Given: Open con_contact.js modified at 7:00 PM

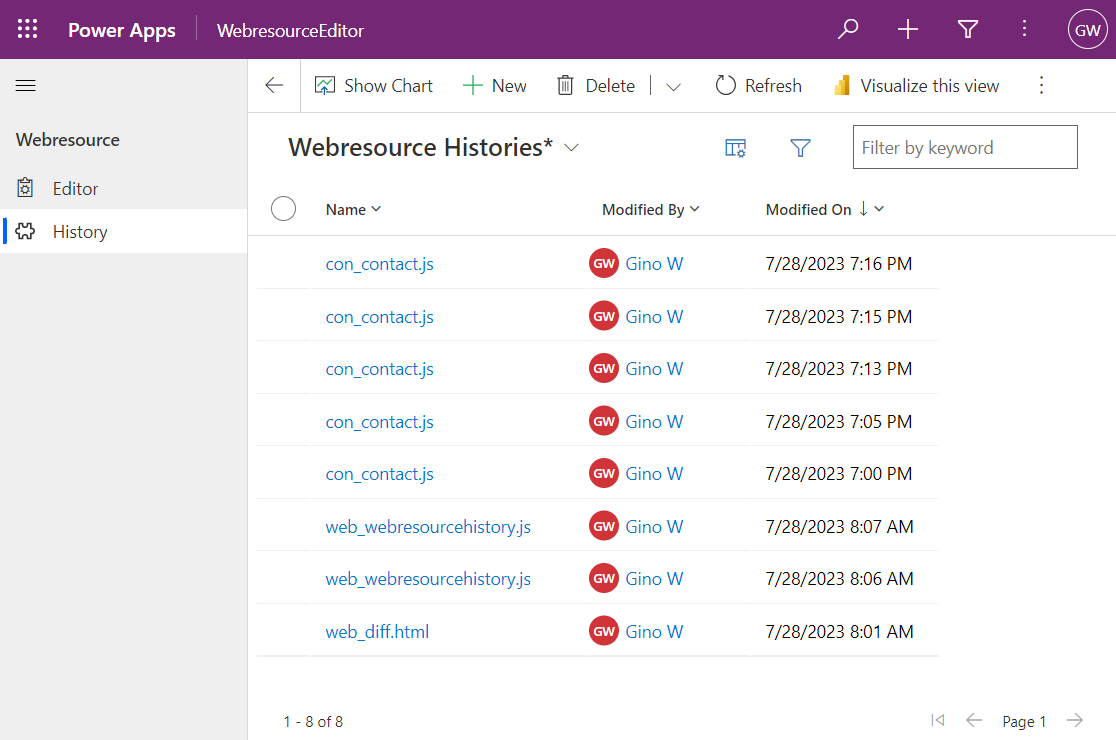Looking at the screenshot, I should click(x=379, y=474).
